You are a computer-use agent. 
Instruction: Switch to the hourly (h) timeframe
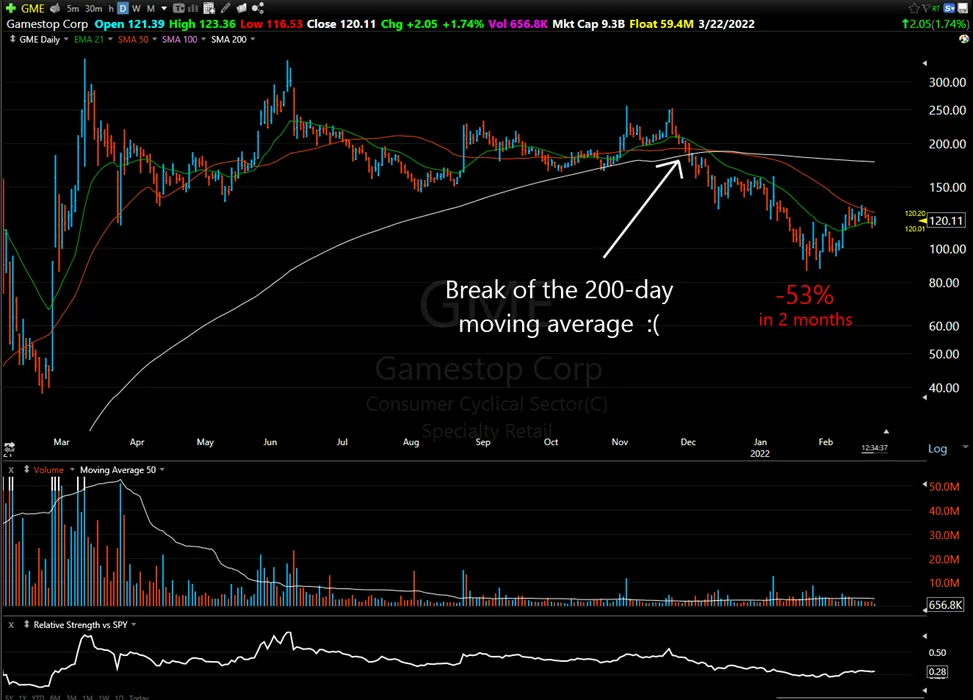[x=111, y=9]
